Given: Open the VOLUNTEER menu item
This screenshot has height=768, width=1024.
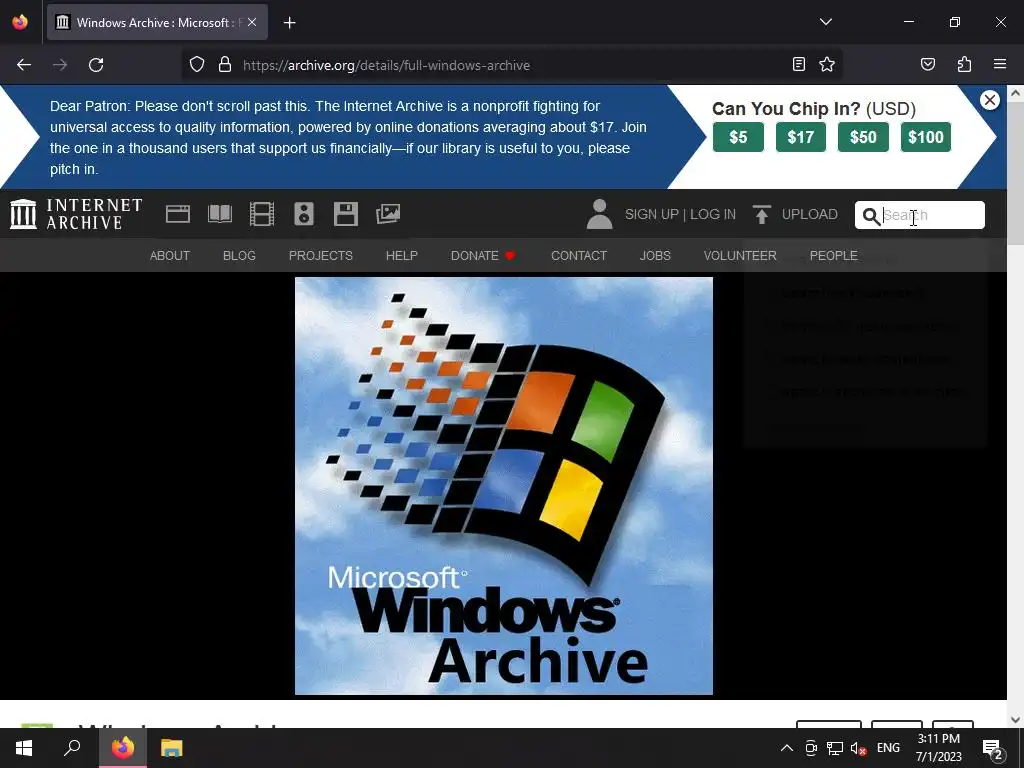Looking at the screenshot, I should click(x=740, y=255).
